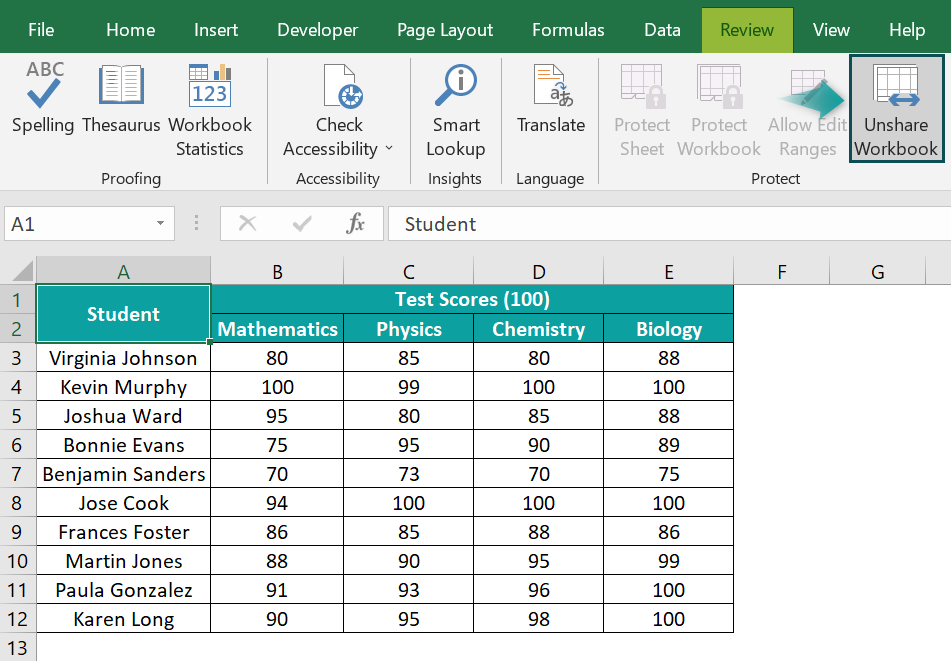
Task: Switch to the Home tab
Action: coord(130,30)
